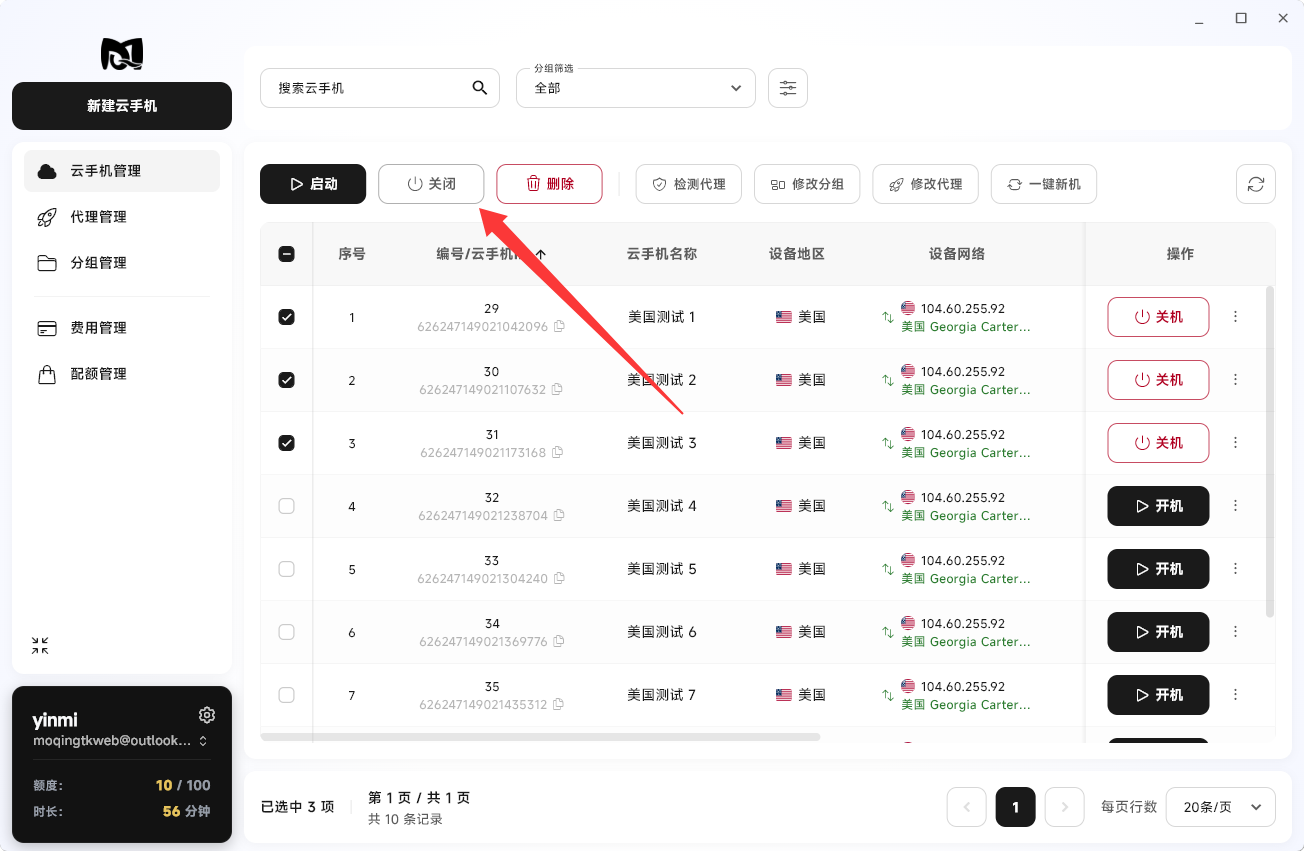This screenshot has width=1304, height=851.
Task: Click the 新建云手机 button
Action: (x=122, y=106)
